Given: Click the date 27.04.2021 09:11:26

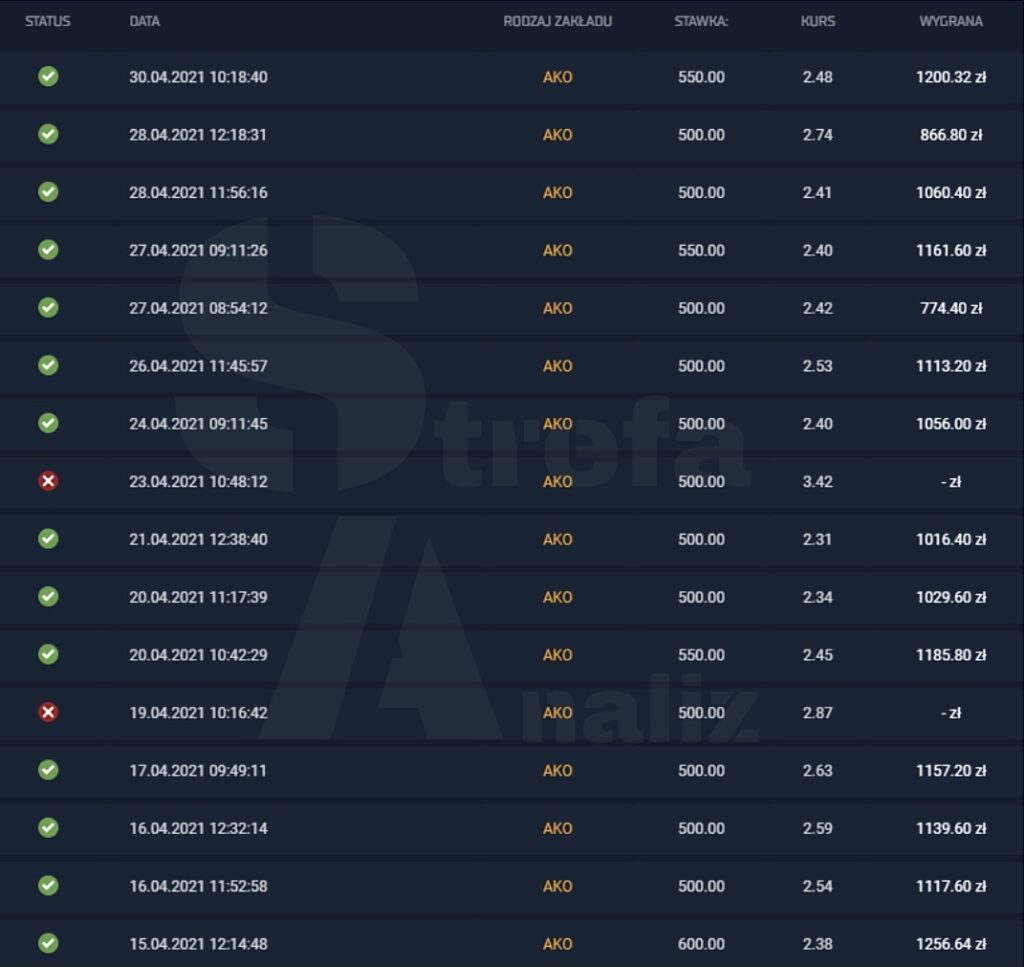Looking at the screenshot, I should pos(199,251).
